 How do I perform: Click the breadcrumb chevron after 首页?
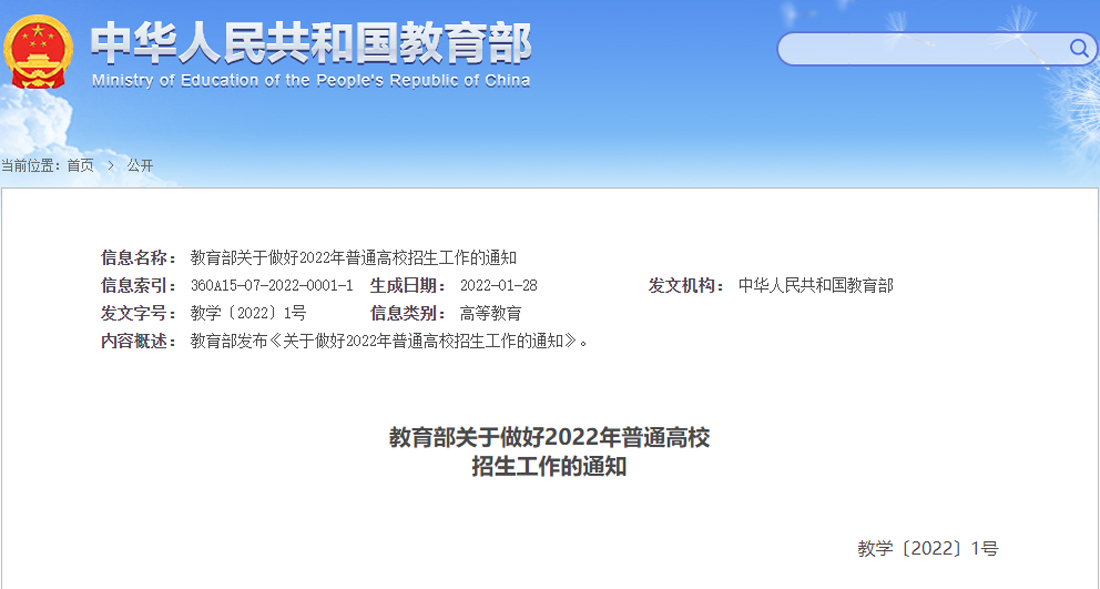(x=110, y=165)
